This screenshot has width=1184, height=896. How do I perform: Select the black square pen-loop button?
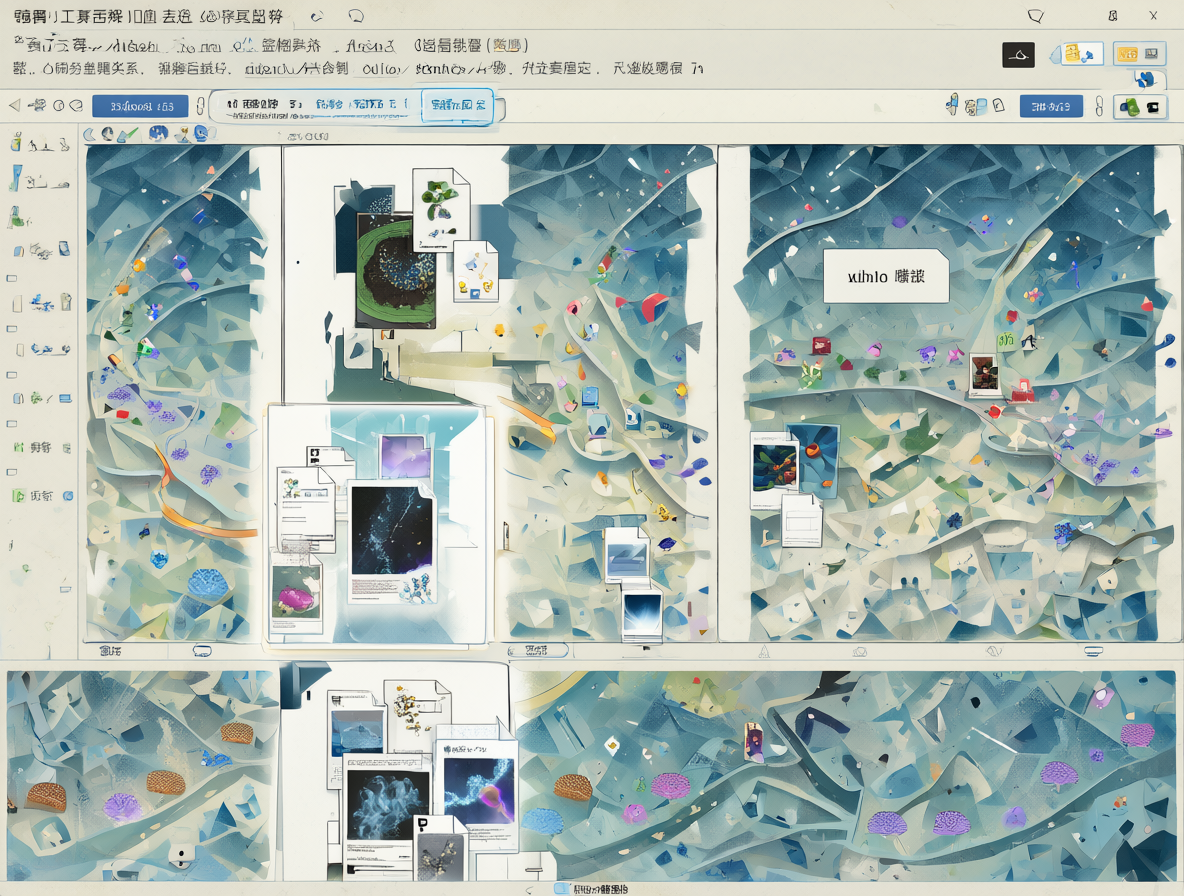(x=1018, y=55)
